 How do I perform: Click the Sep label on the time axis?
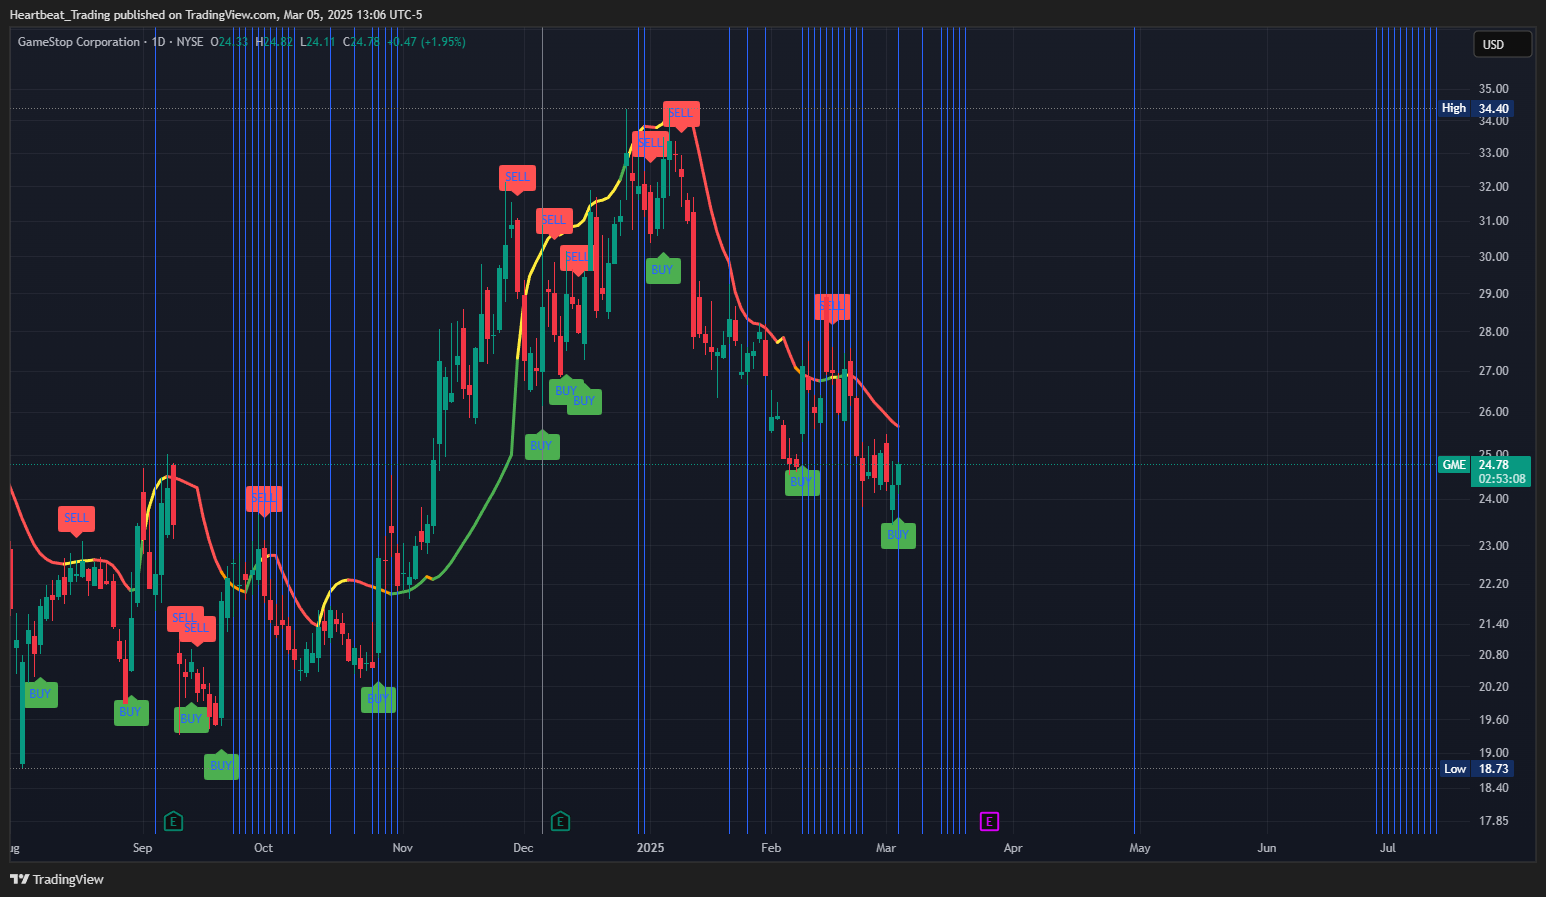[x=143, y=848]
